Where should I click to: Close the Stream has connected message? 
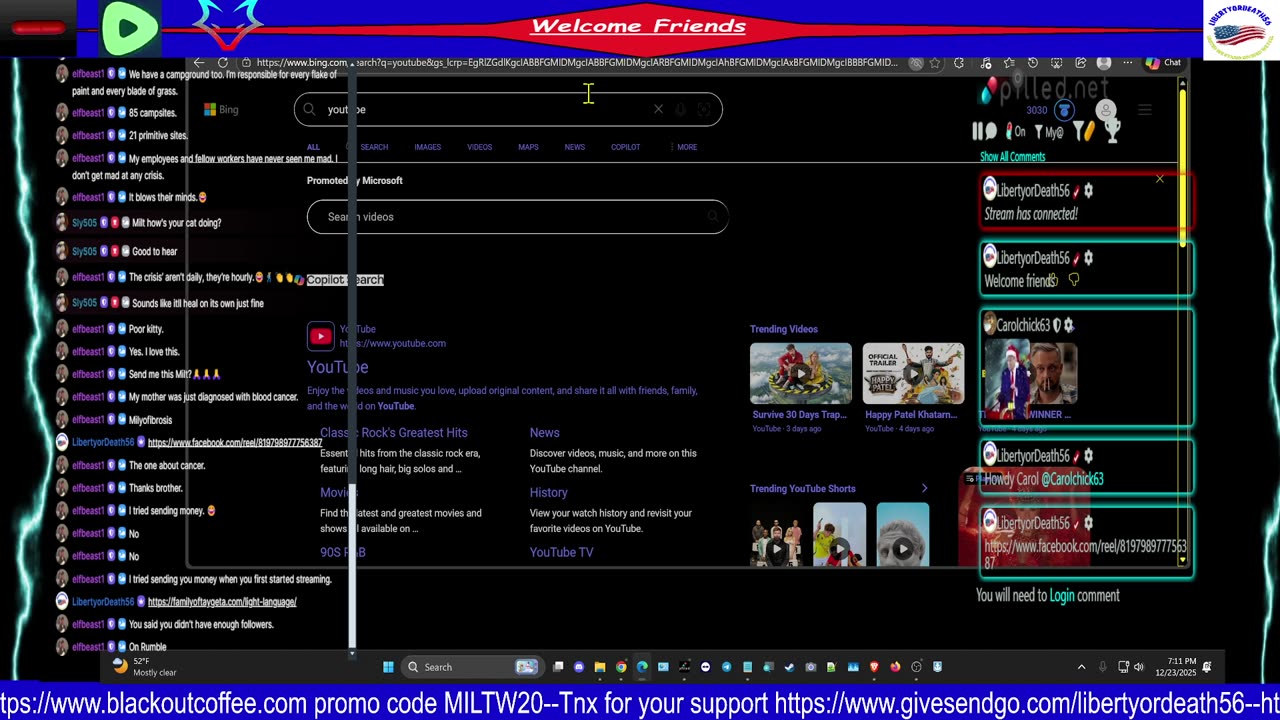click(x=1159, y=179)
